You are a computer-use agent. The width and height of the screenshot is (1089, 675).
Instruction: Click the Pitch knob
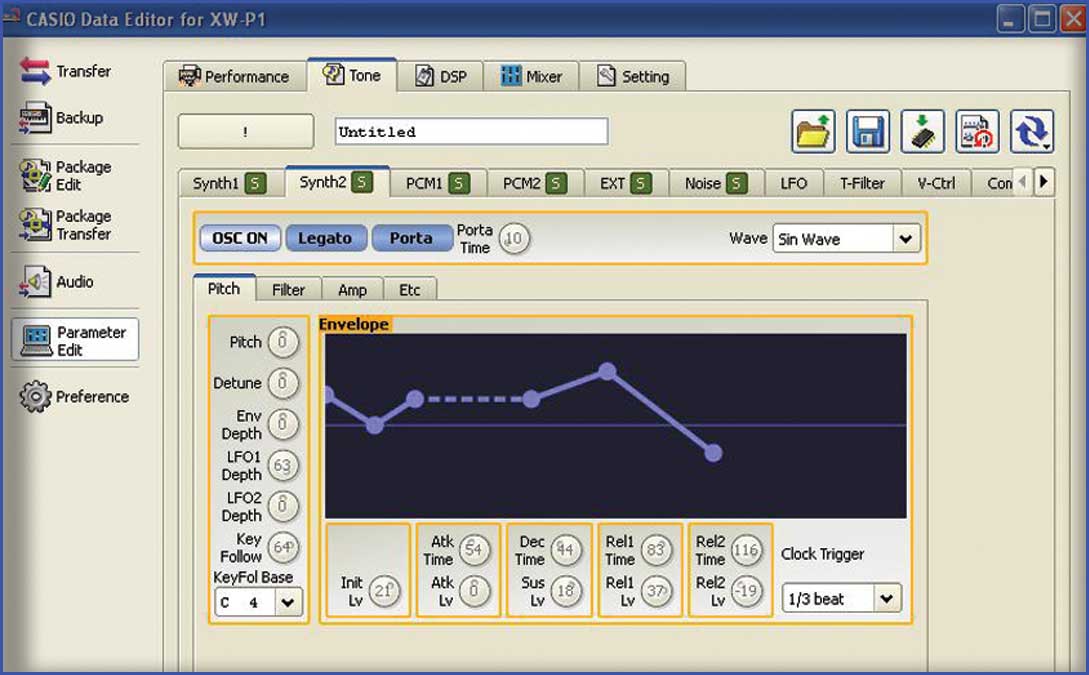pyautogui.click(x=283, y=342)
